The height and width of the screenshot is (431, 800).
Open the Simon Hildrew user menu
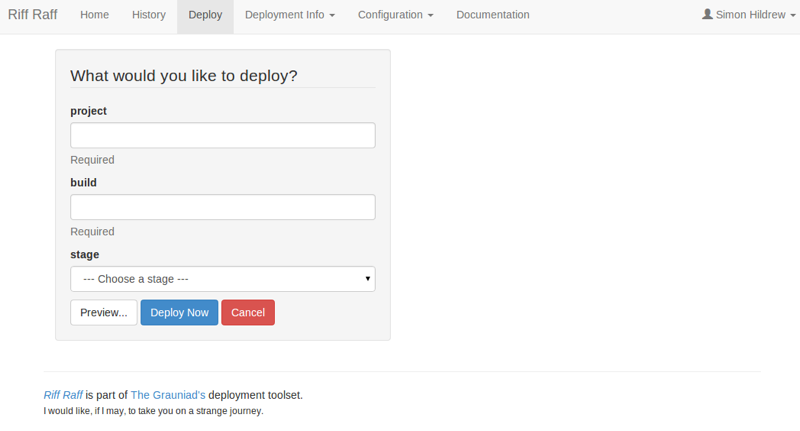coord(750,15)
